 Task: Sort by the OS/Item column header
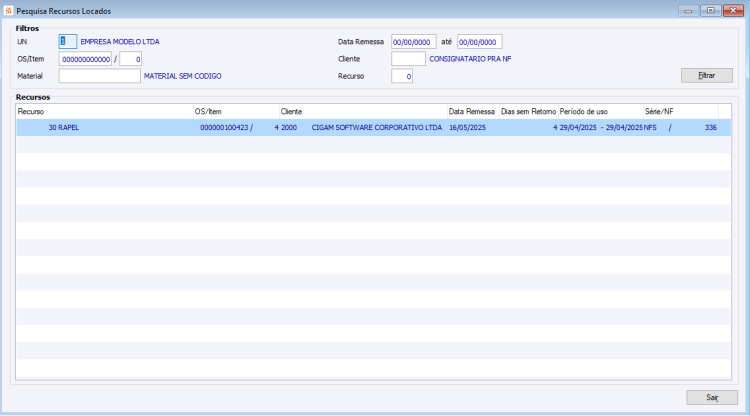[236, 111]
